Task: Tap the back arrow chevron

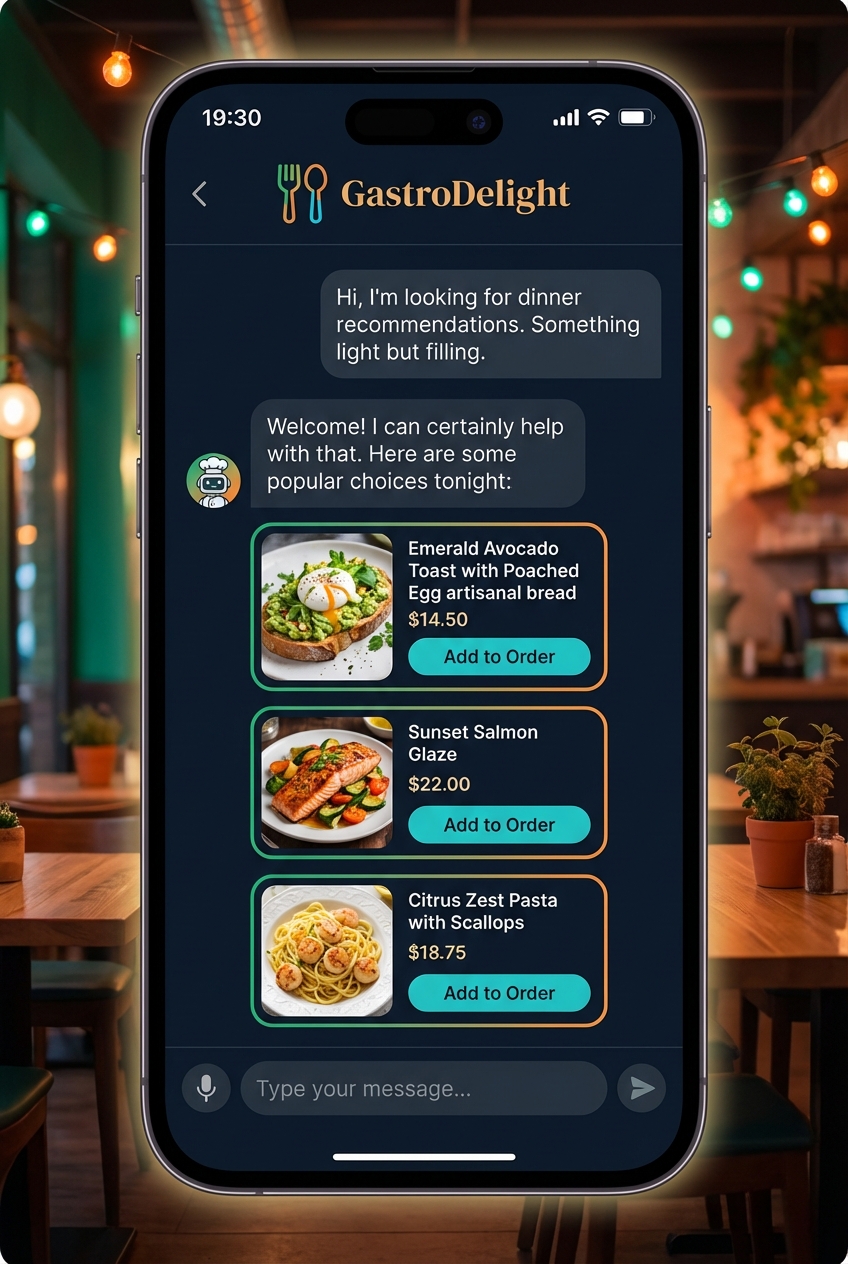Action: (x=199, y=194)
